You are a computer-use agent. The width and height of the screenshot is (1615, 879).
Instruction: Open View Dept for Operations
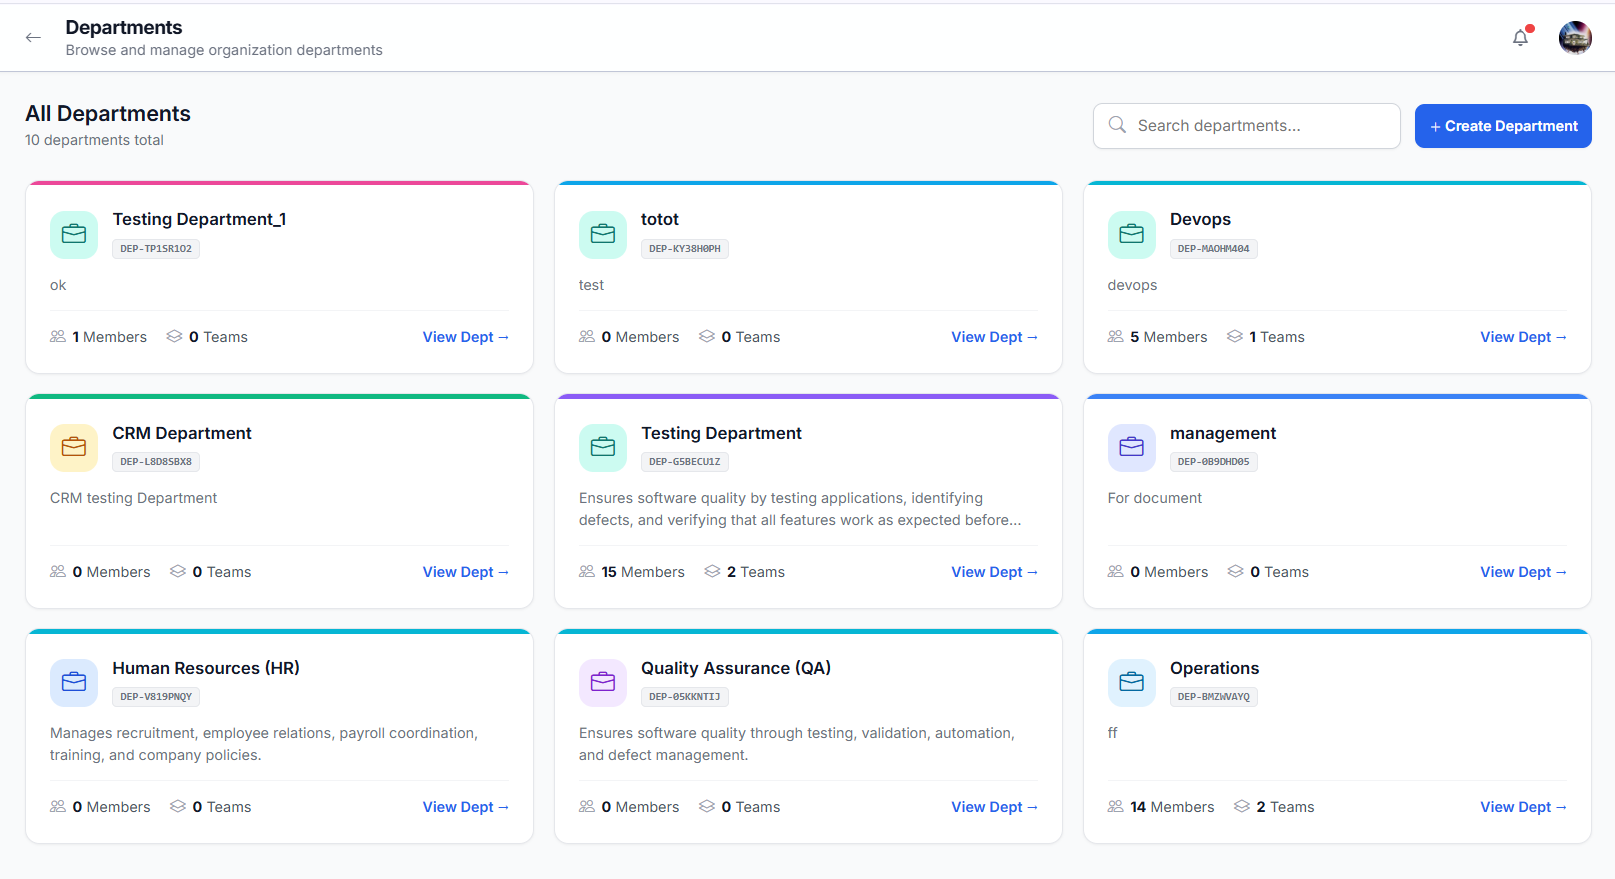(1524, 807)
